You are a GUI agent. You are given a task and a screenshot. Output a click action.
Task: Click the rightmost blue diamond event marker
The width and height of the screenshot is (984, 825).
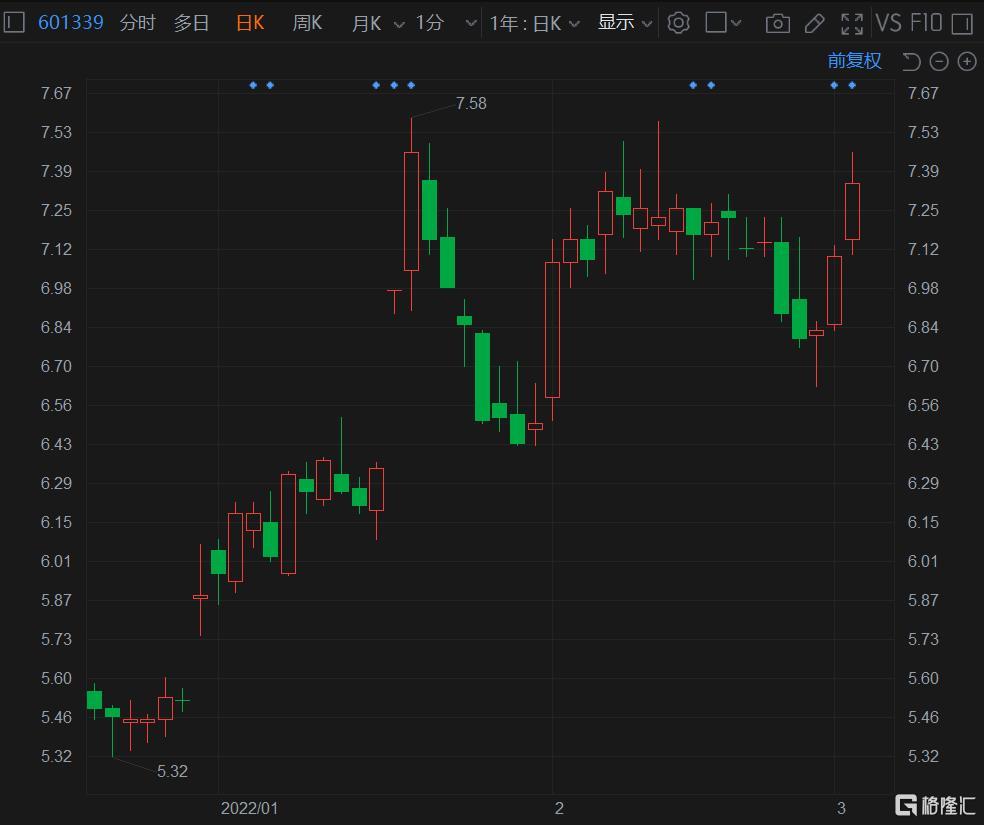click(852, 85)
